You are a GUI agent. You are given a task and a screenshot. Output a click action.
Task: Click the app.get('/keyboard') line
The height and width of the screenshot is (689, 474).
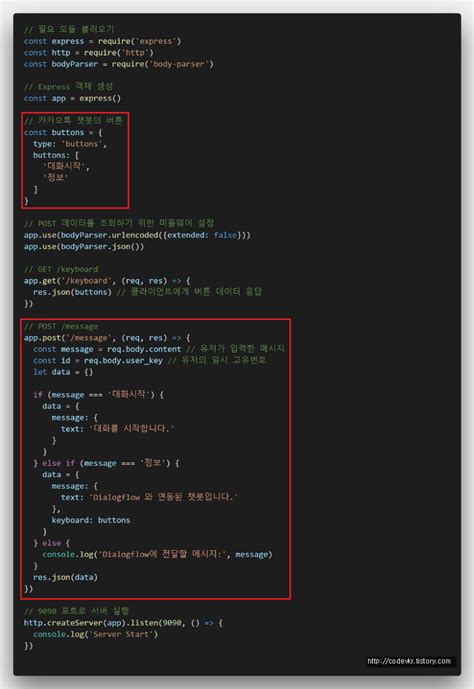pyautogui.click(x=107, y=281)
